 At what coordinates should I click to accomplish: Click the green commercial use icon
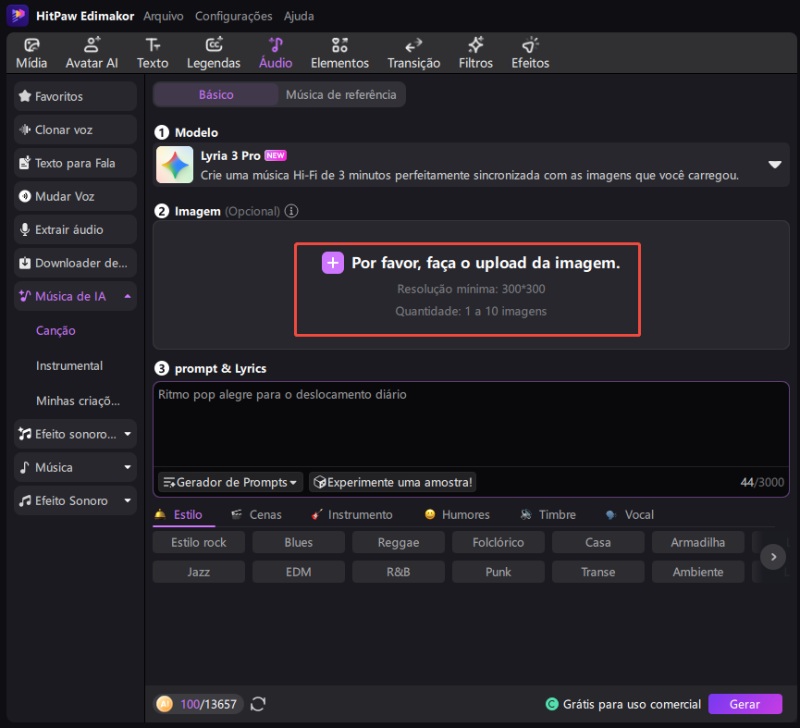click(x=552, y=704)
